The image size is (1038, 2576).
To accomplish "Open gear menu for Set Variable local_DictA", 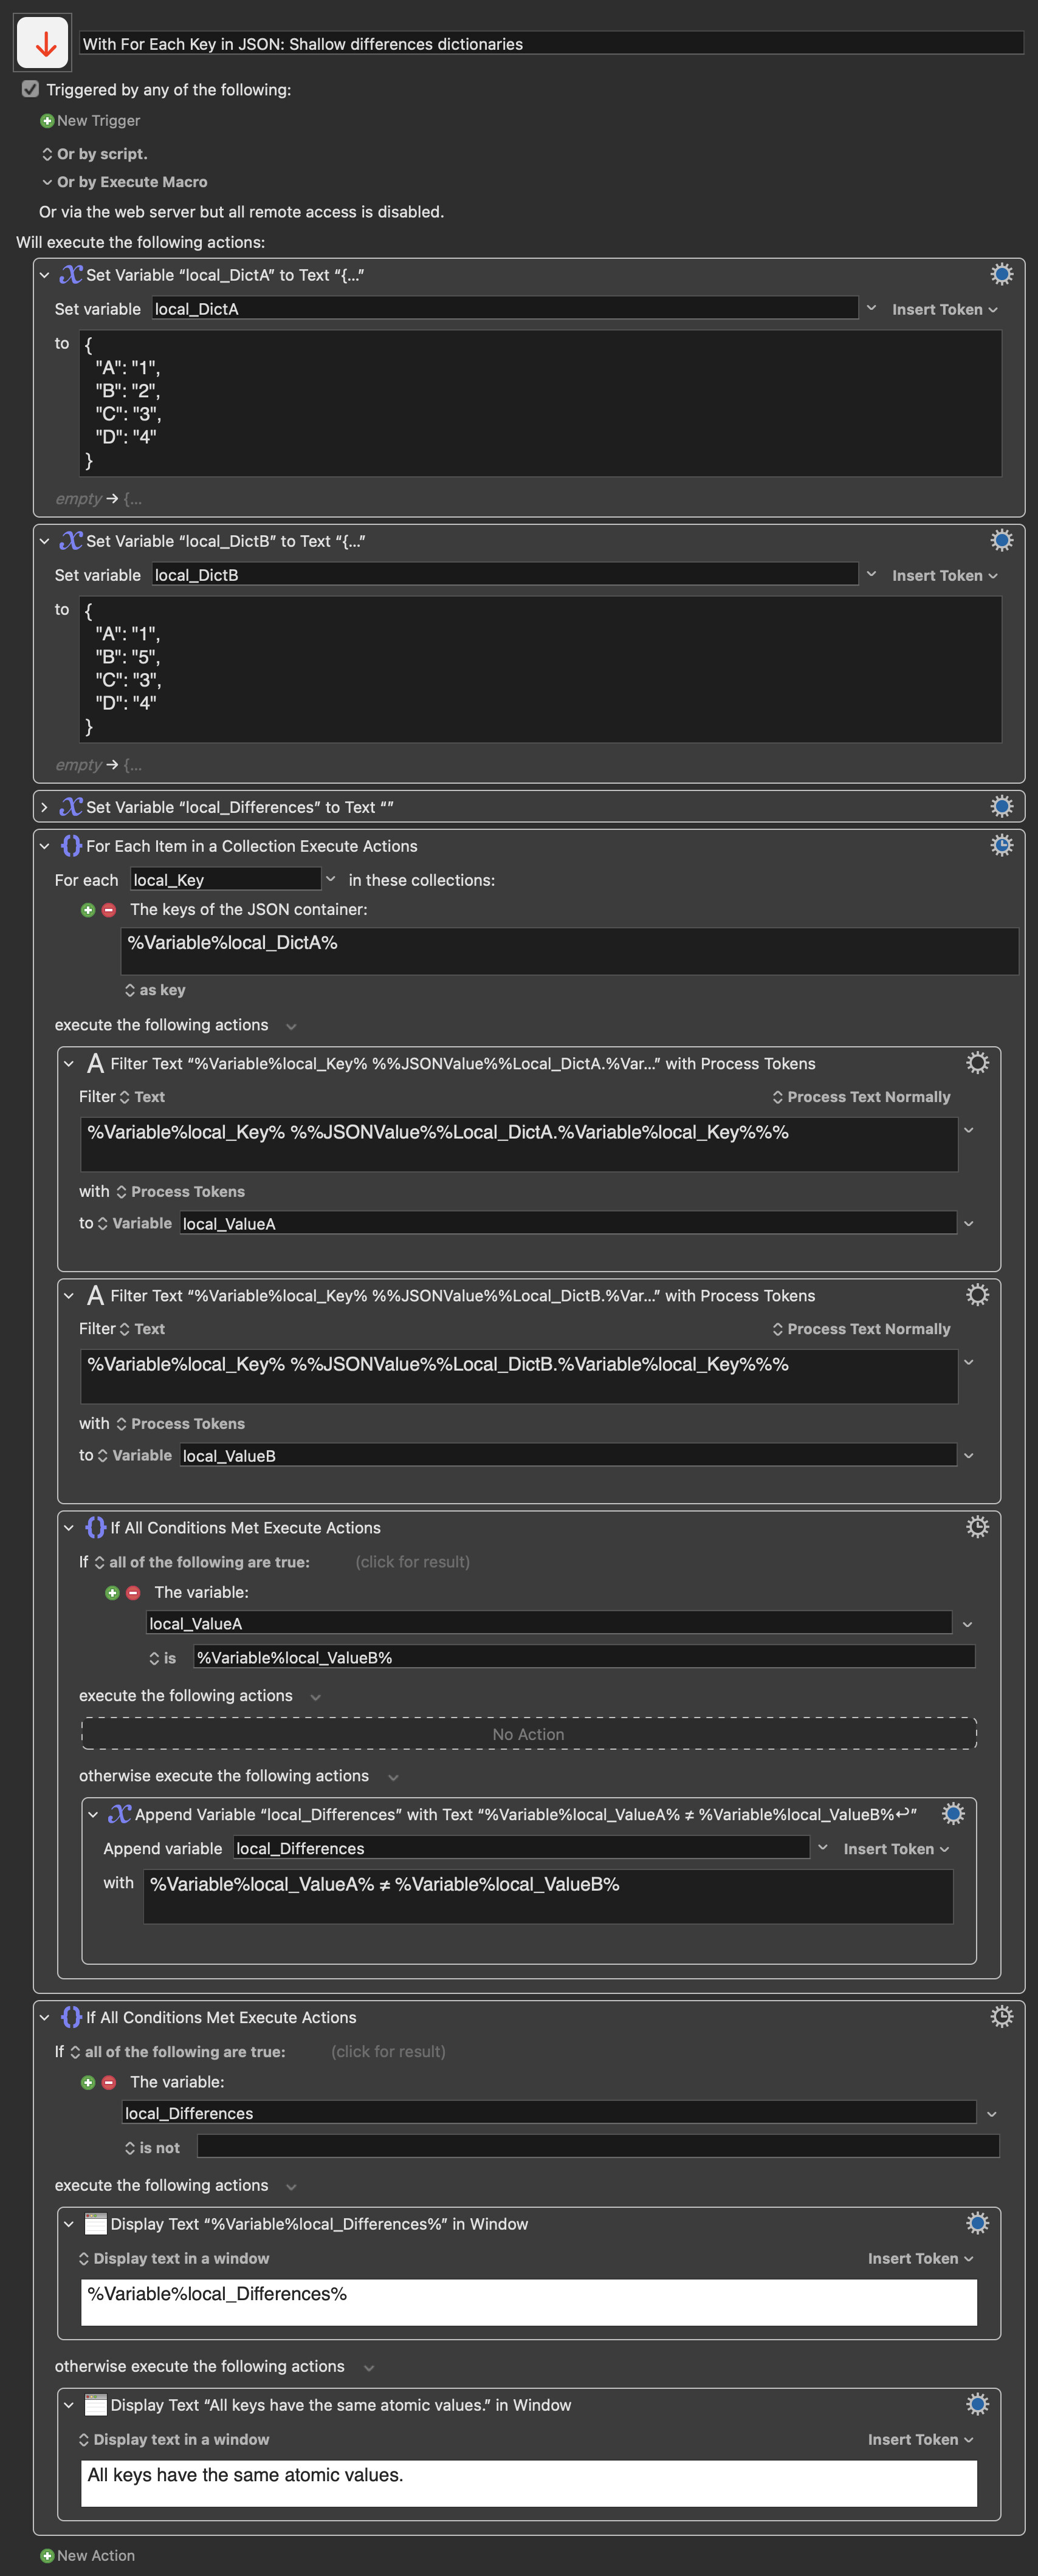I will (x=1001, y=274).
